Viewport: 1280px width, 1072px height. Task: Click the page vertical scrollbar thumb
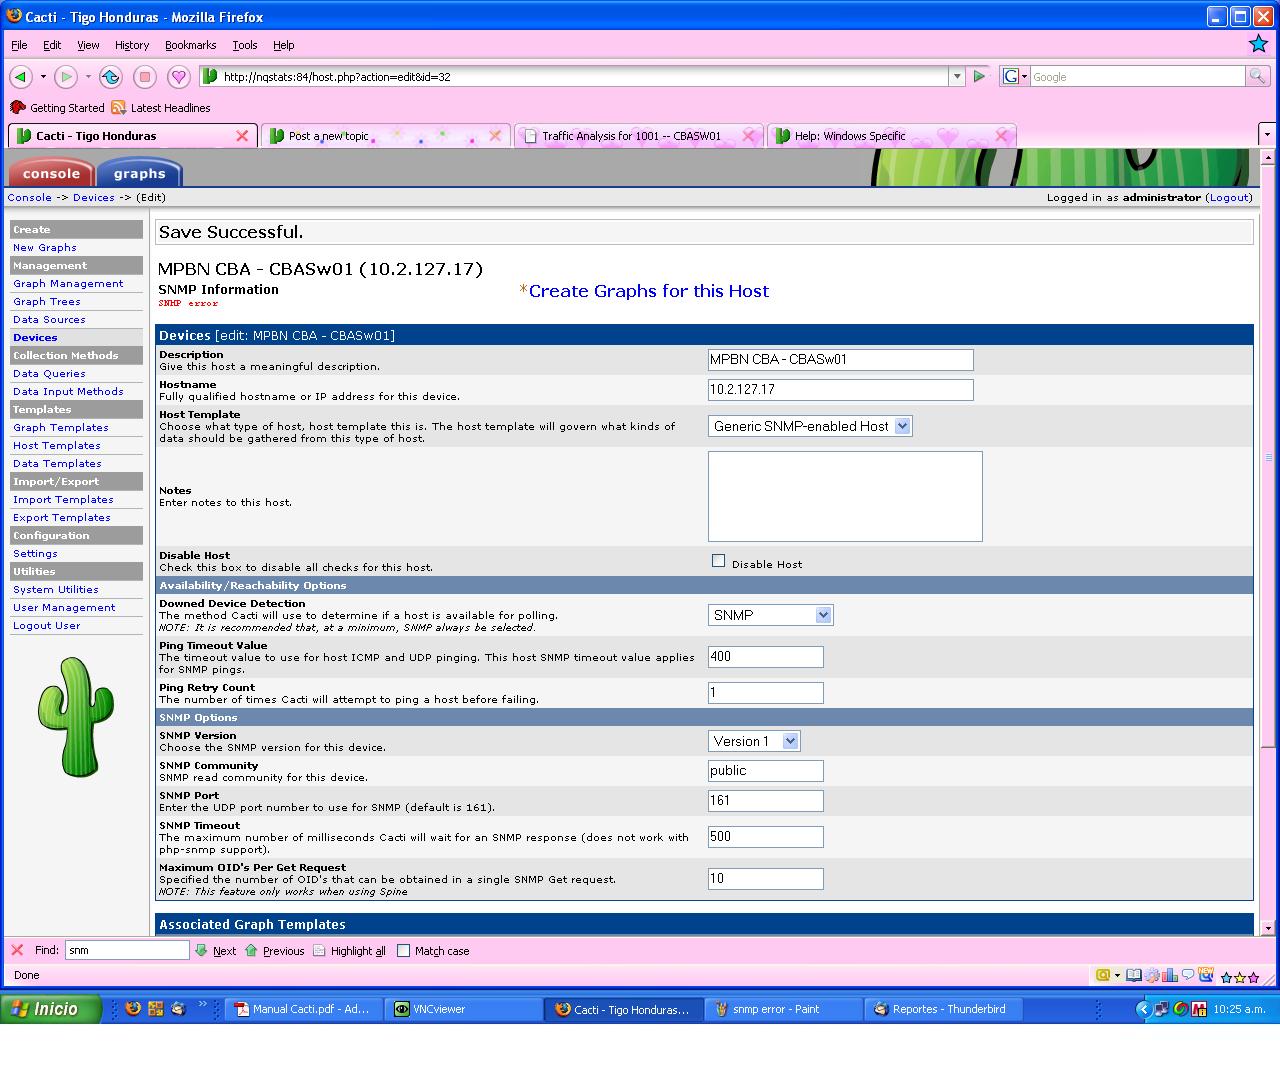coord(1268,458)
